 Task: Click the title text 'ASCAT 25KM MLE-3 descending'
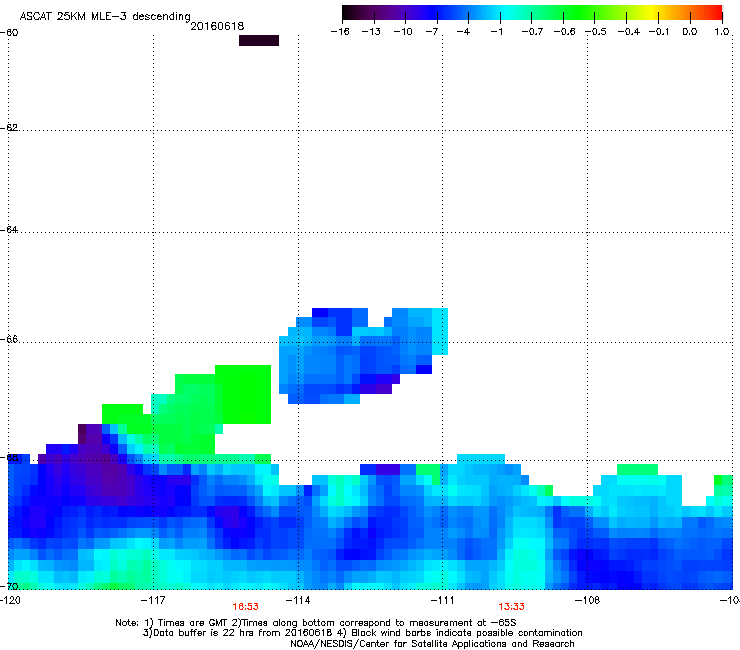[105, 17]
